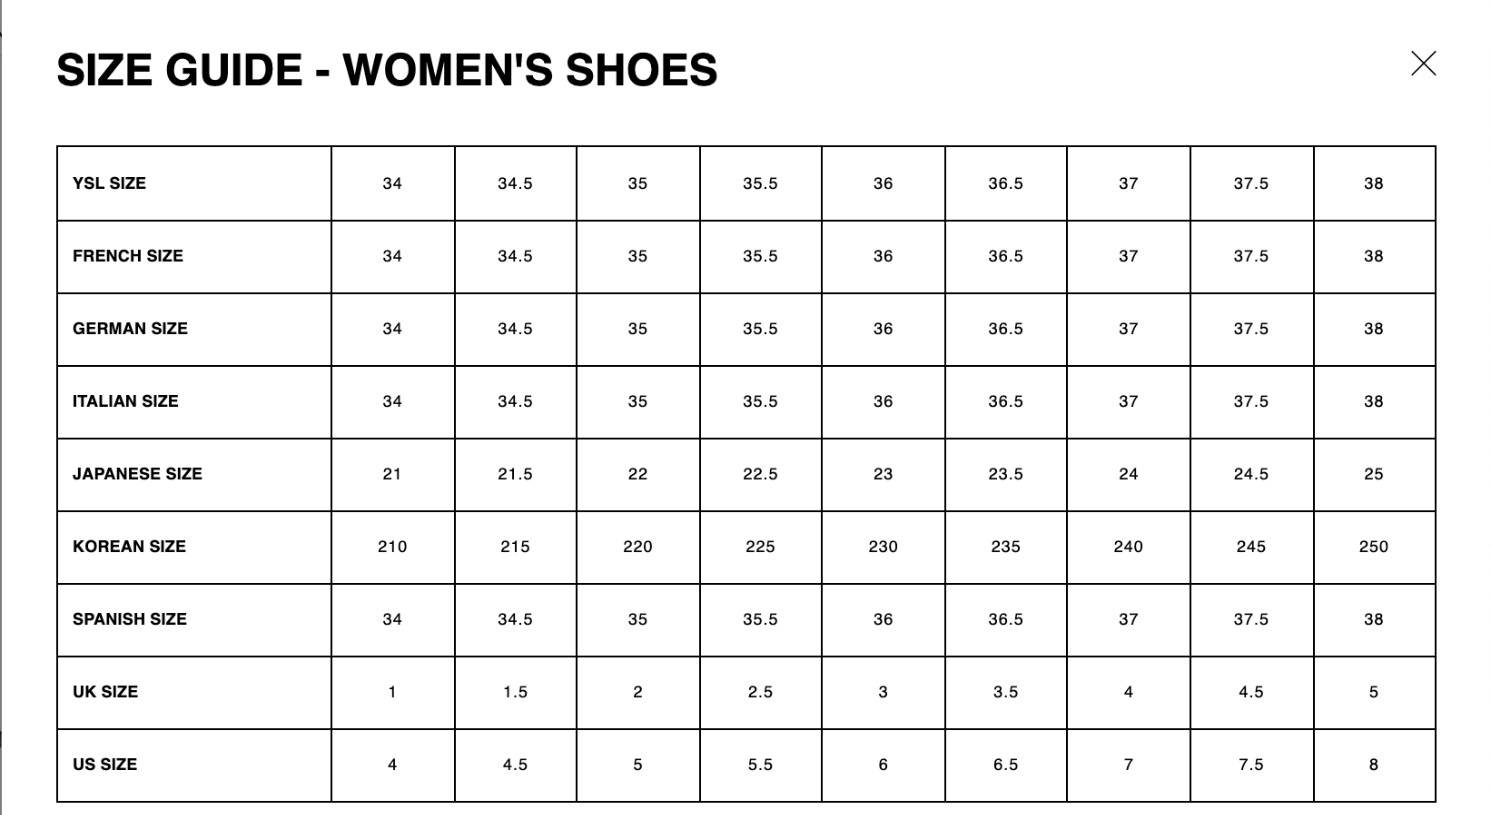Screen dimensions: 1491x815
Task: Click YSL size 36.5 cell
Action: point(1006,183)
